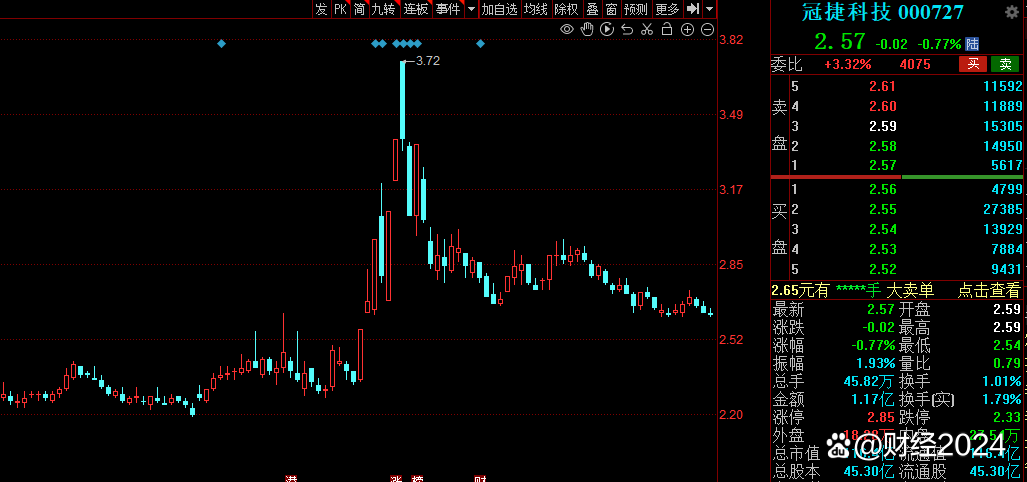Zoom in with the circled plus icon
This screenshot has height=482, width=1027.
(687, 29)
